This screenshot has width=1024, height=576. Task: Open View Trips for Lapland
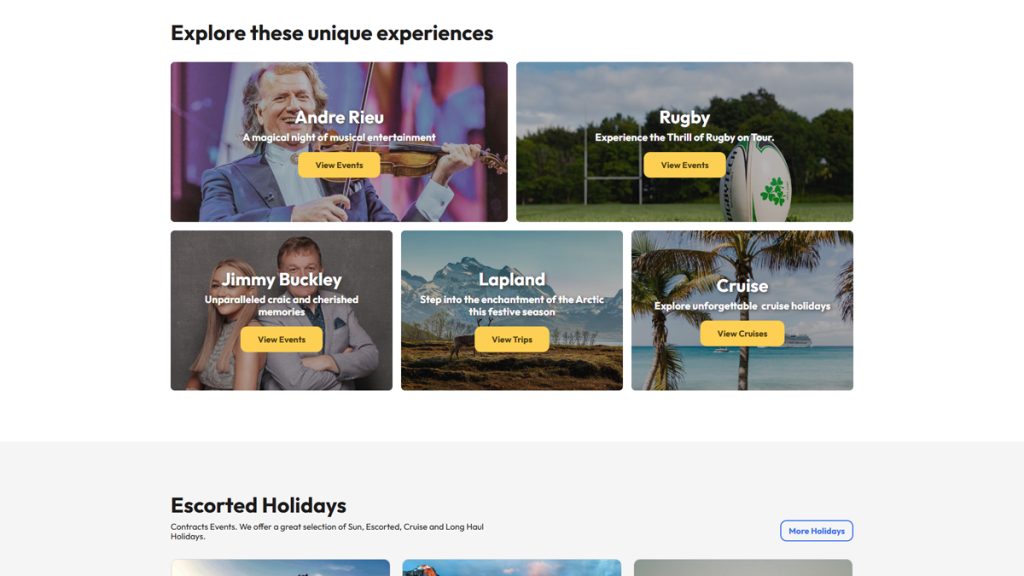(512, 340)
